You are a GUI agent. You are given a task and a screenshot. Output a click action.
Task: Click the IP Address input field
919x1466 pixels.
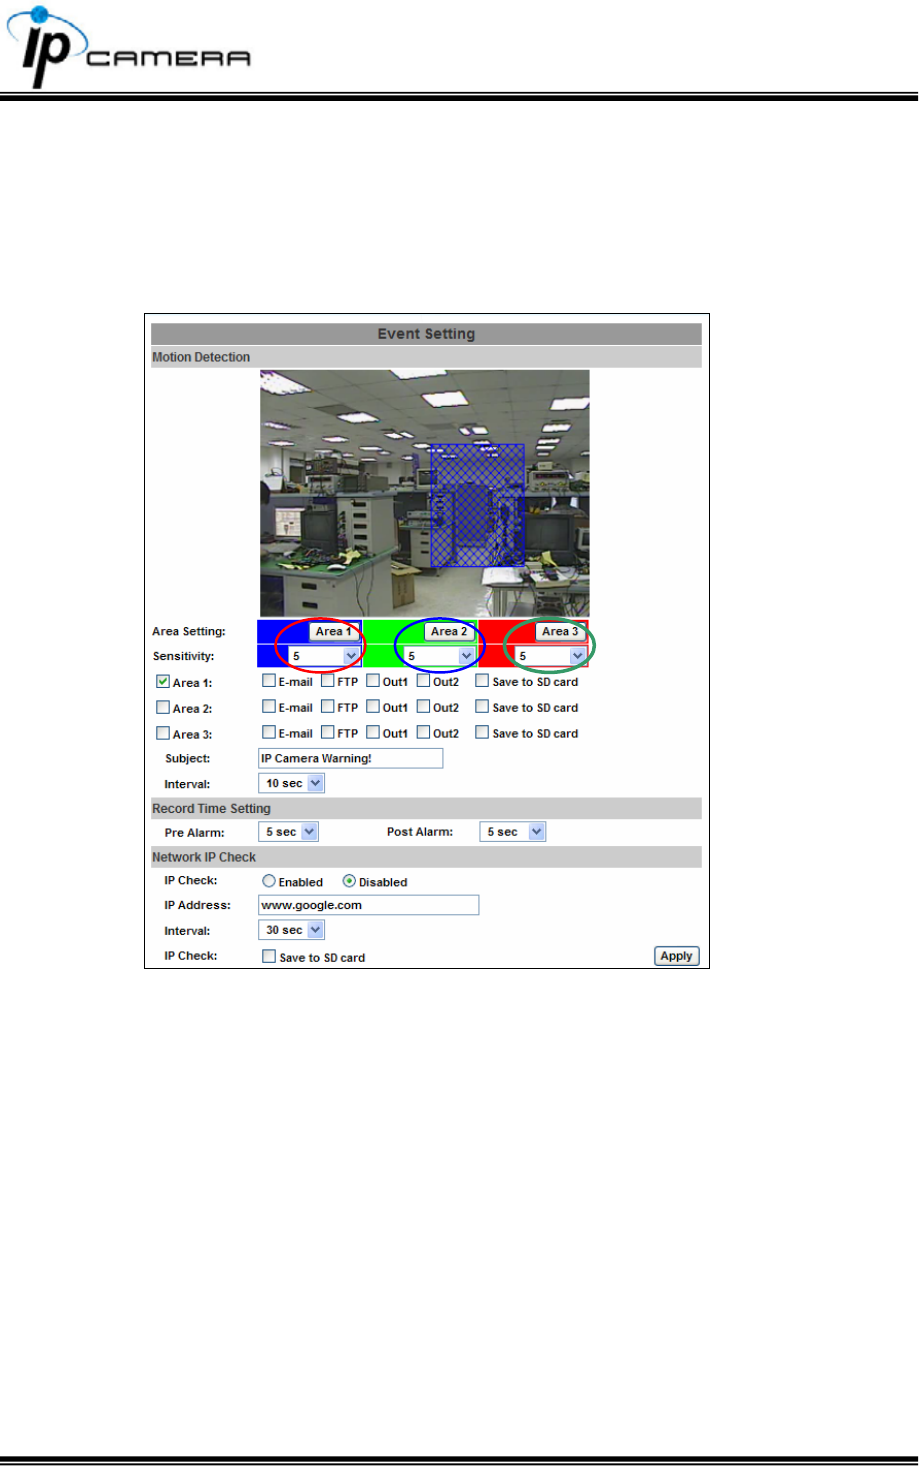pos(368,905)
